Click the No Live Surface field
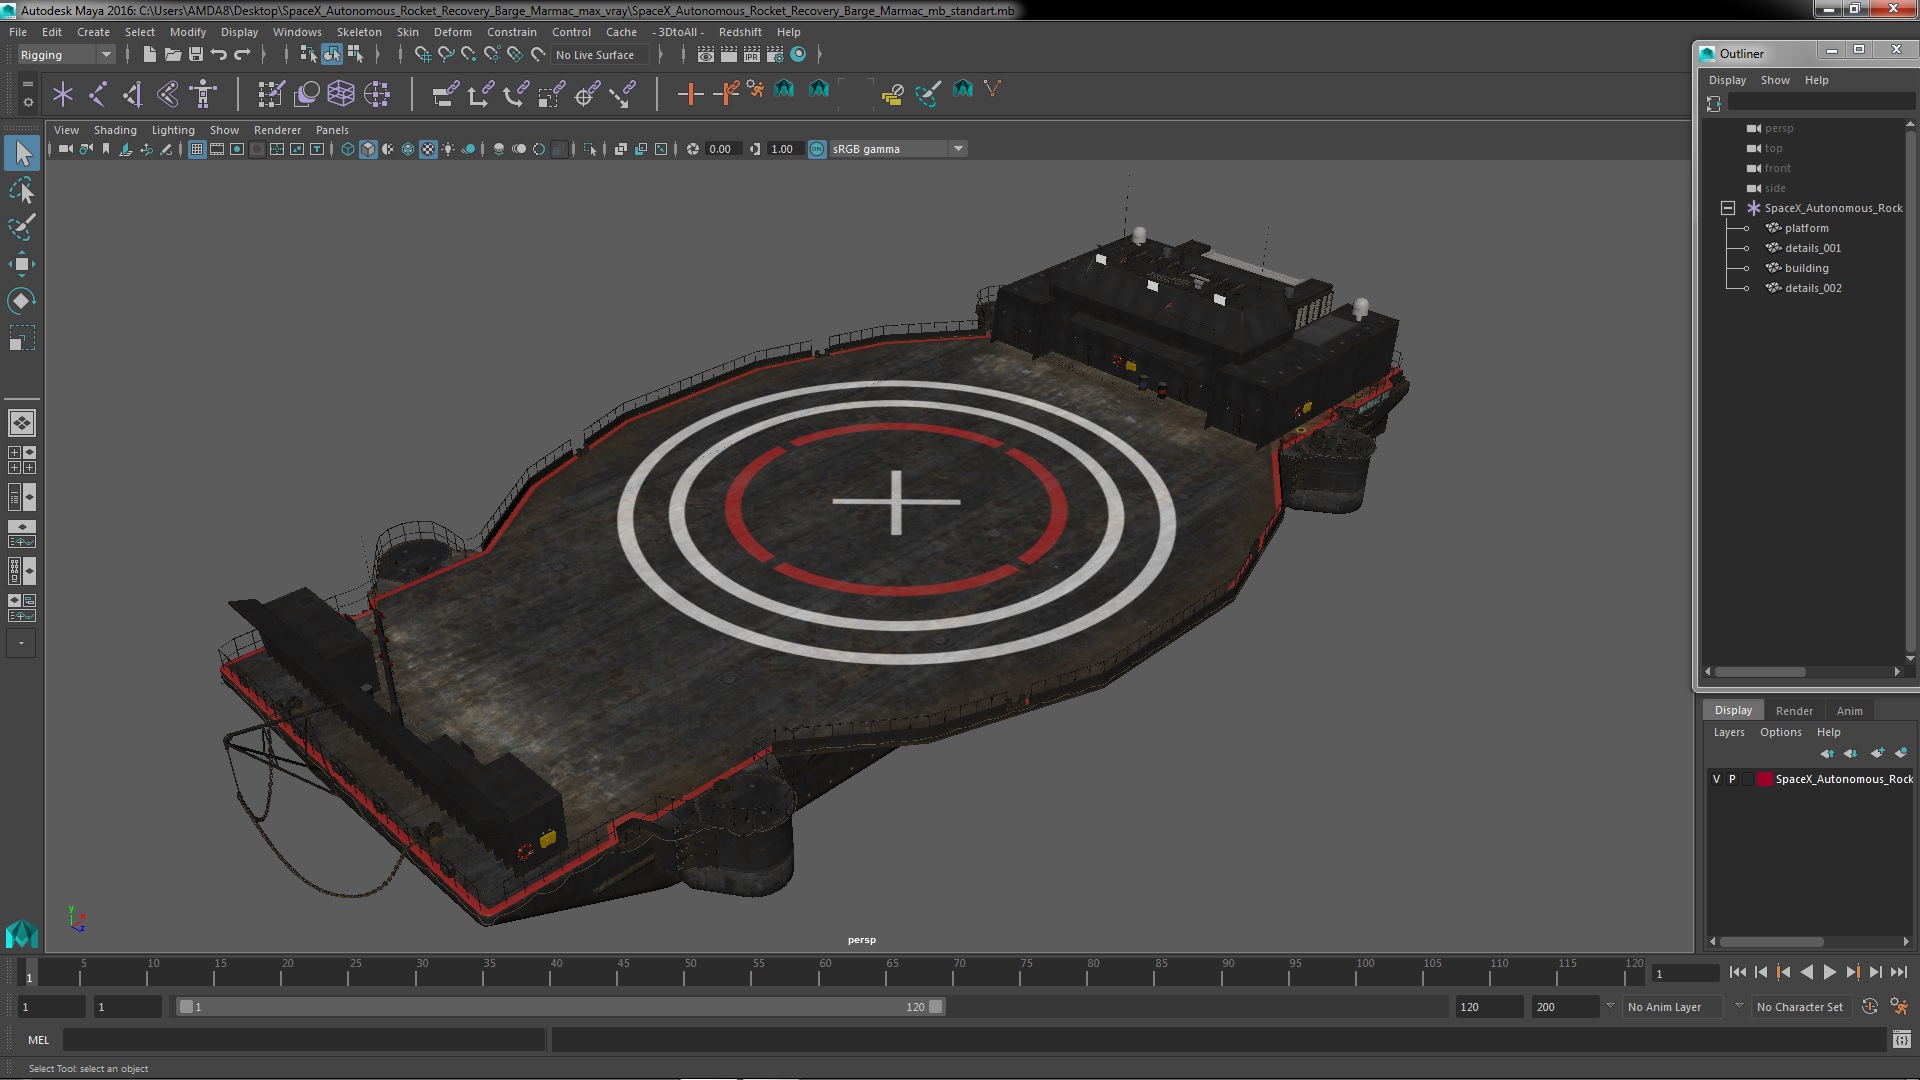The width and height of the screenshot is (1920, 1080). click(599, 55)
